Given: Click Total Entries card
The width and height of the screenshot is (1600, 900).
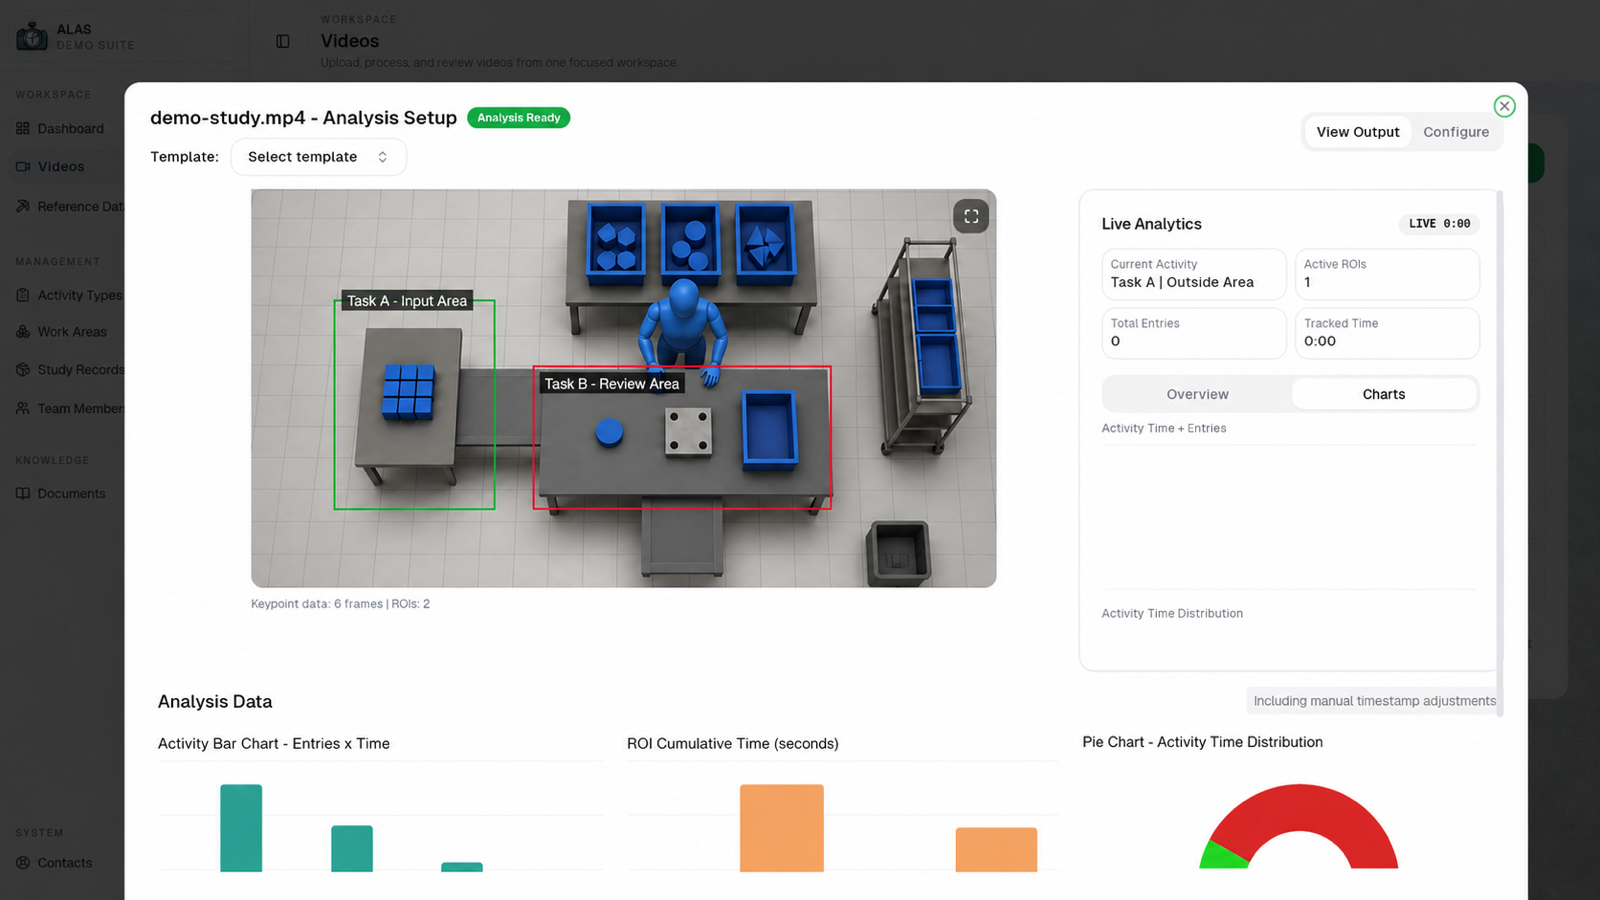Looking at the screenshot, I should point(1194,333).
